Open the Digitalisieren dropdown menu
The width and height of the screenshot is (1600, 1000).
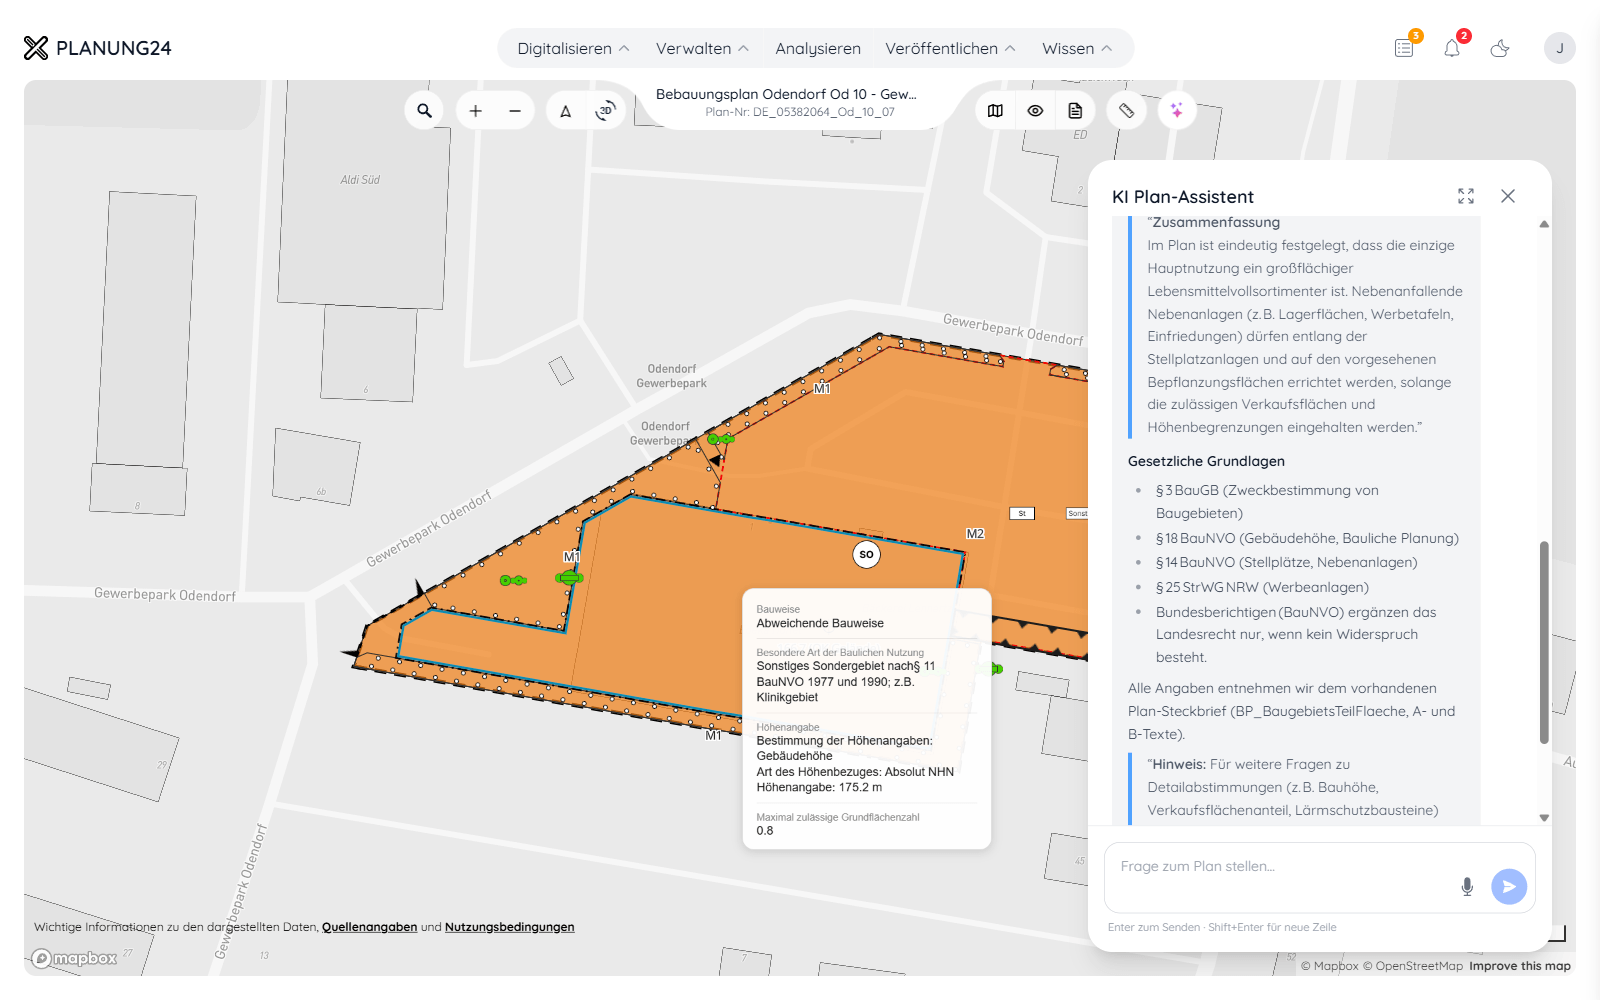[x=574, y=48]
